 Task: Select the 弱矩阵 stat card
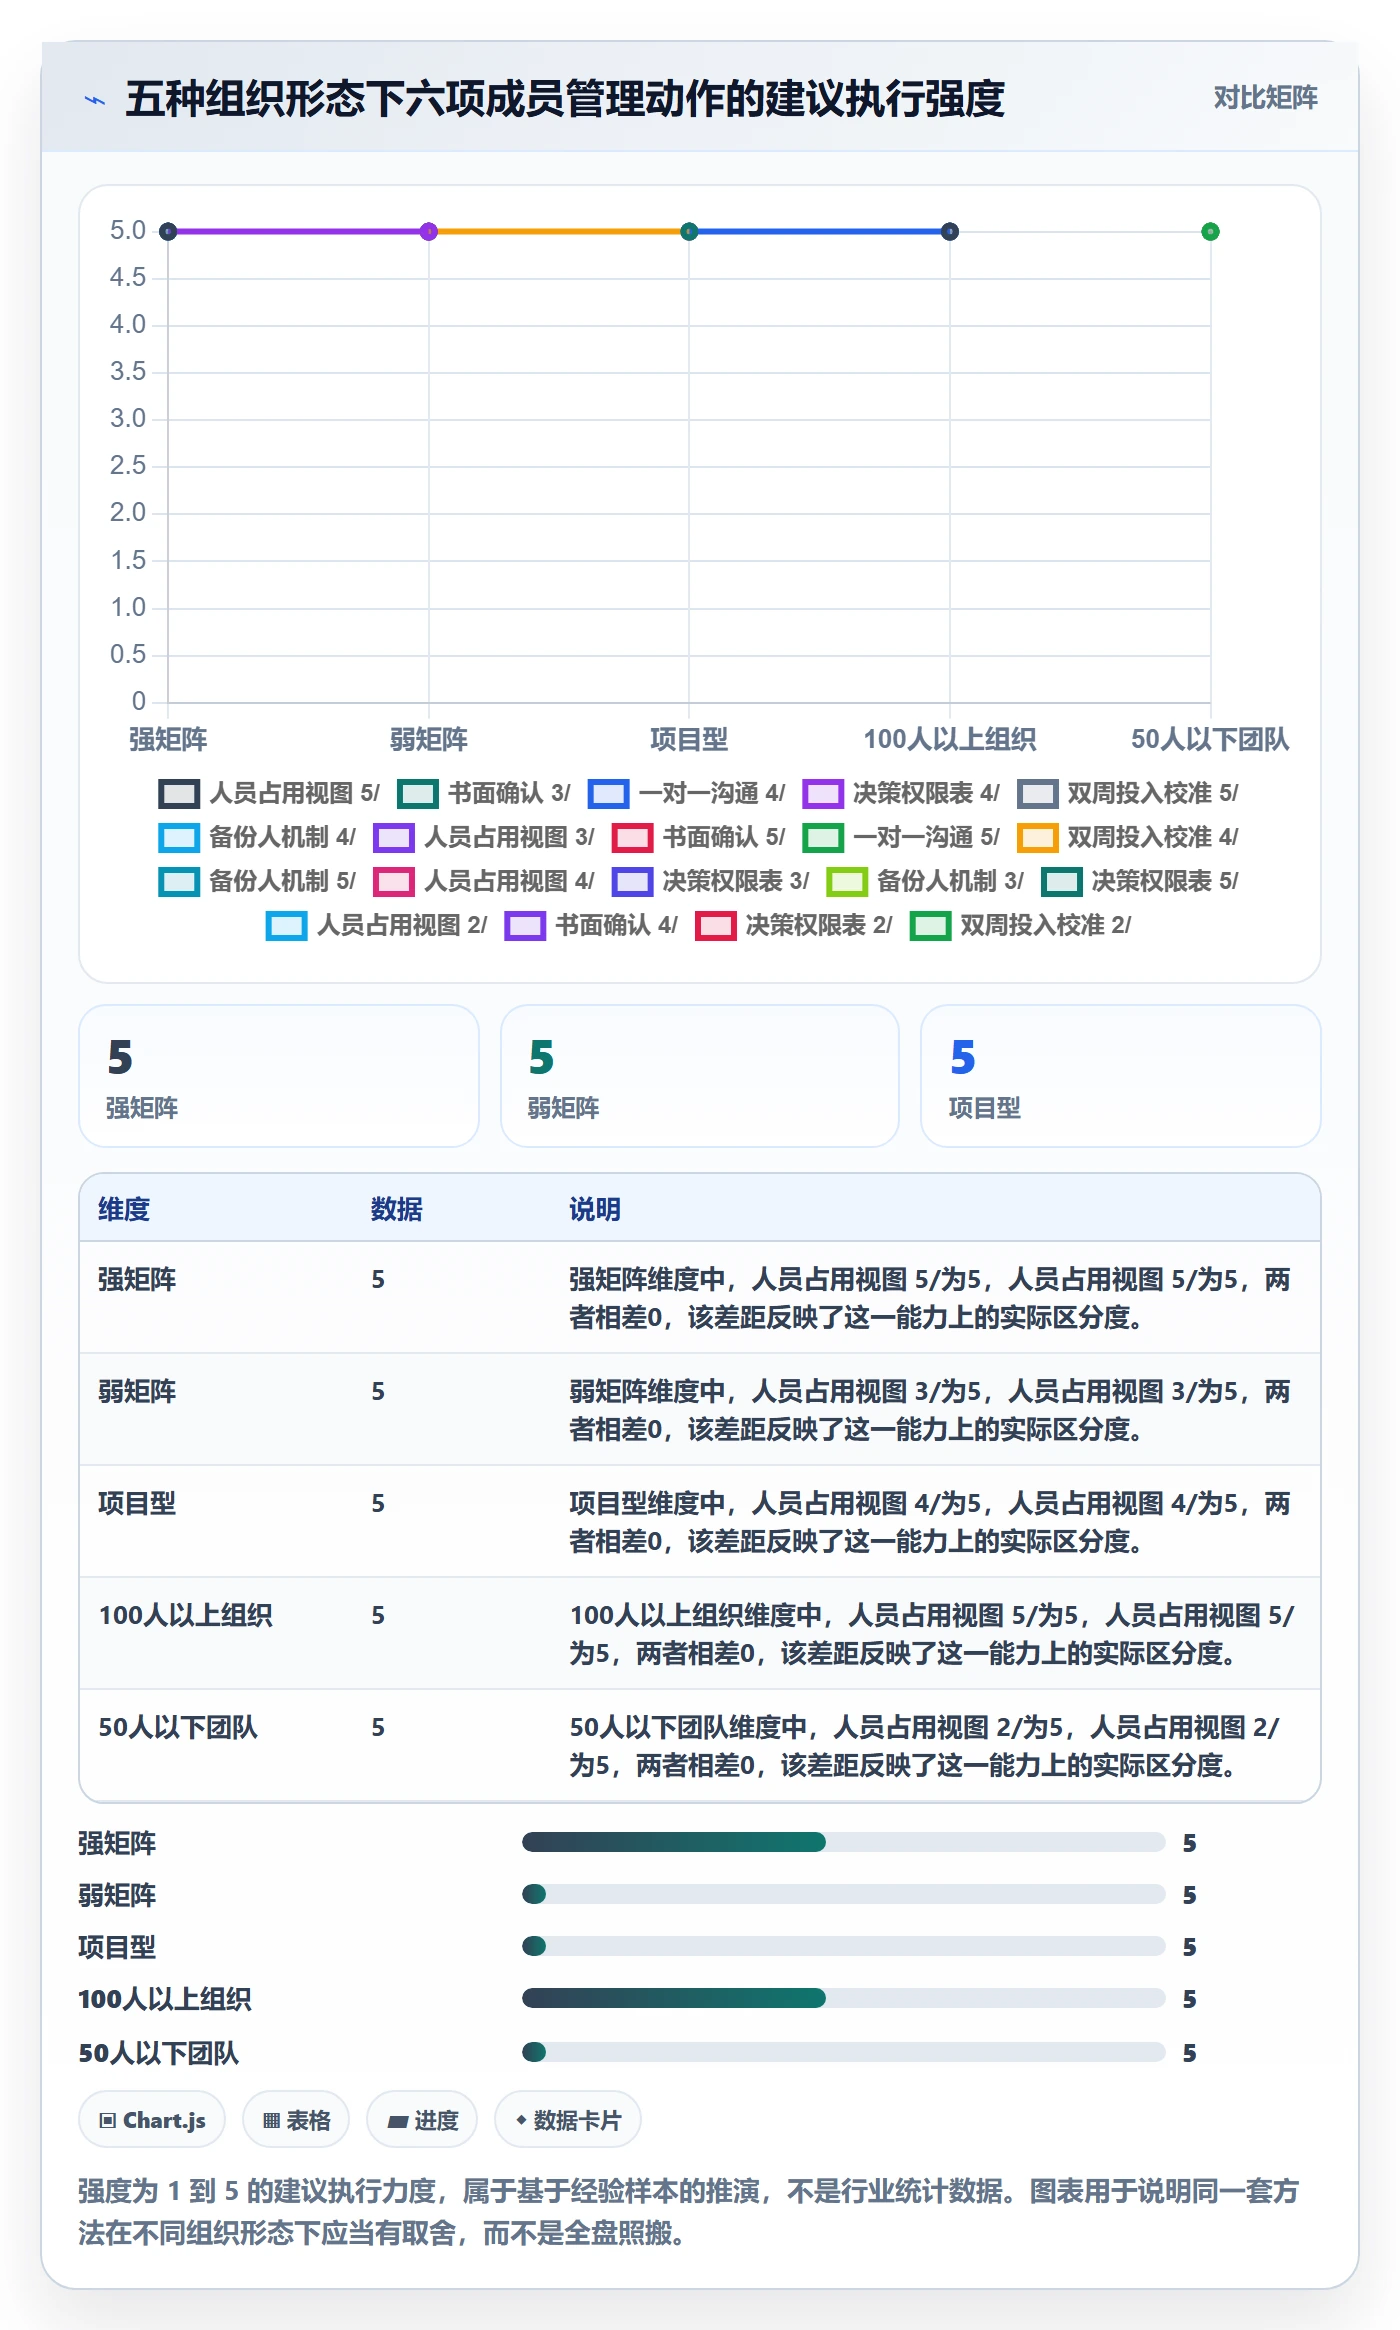[x=700, y=1077]
